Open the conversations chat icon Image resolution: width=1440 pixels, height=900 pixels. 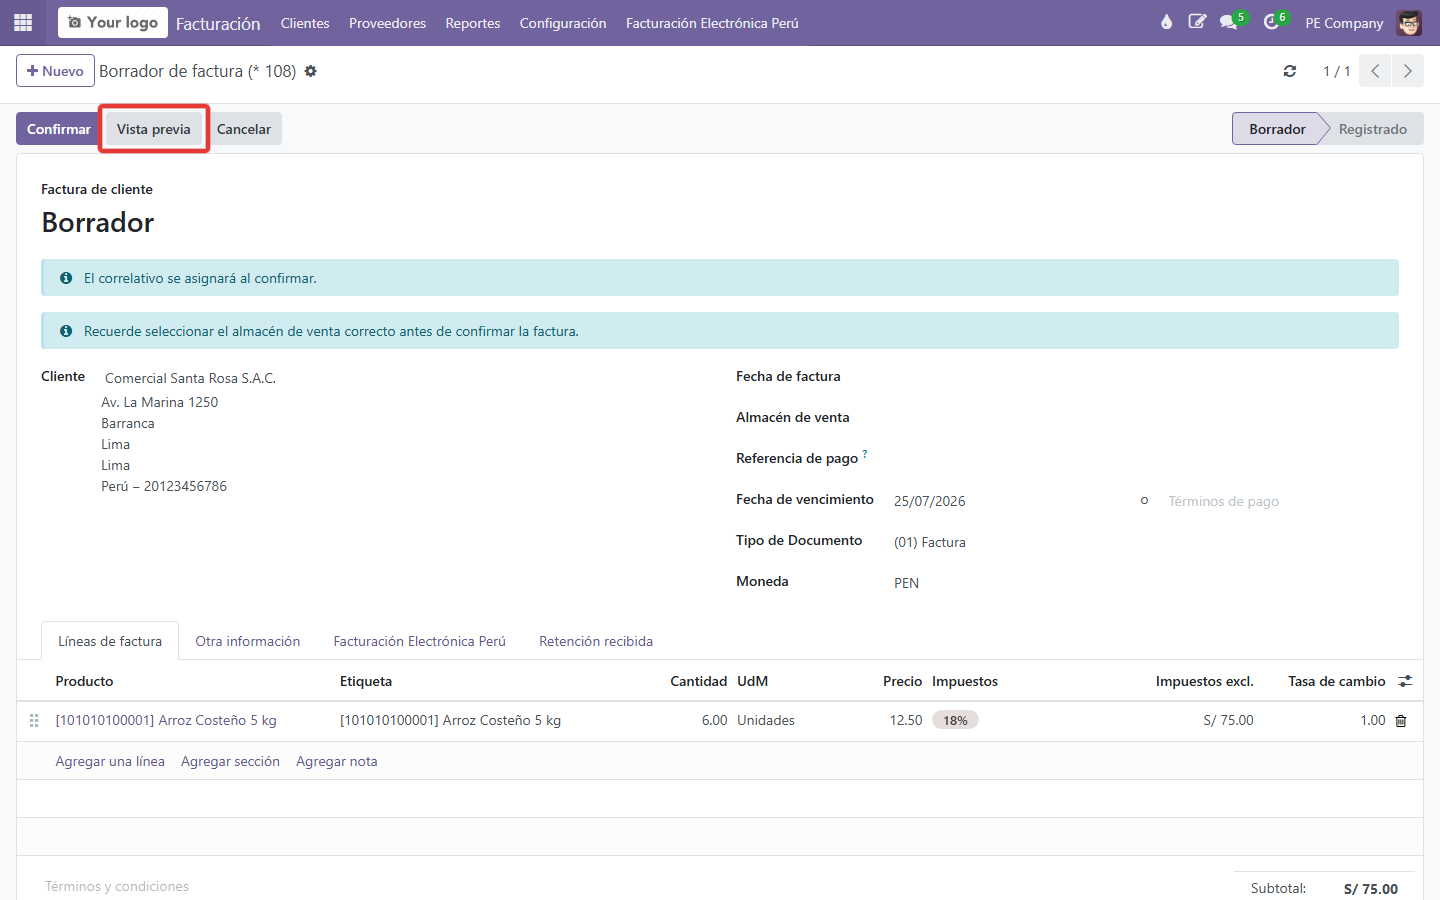[1229, 22]
